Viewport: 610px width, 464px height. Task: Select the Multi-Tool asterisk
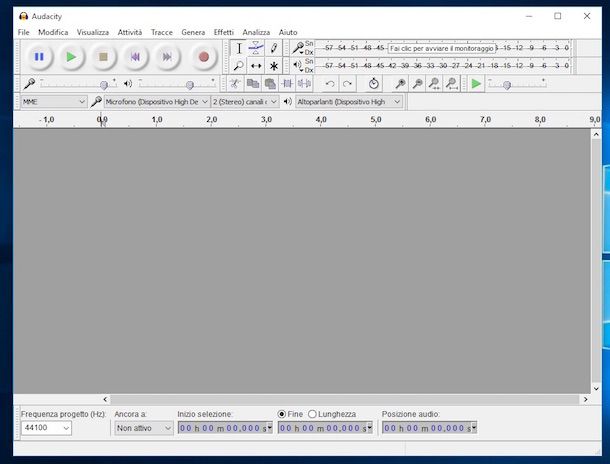tap(273, 66)
